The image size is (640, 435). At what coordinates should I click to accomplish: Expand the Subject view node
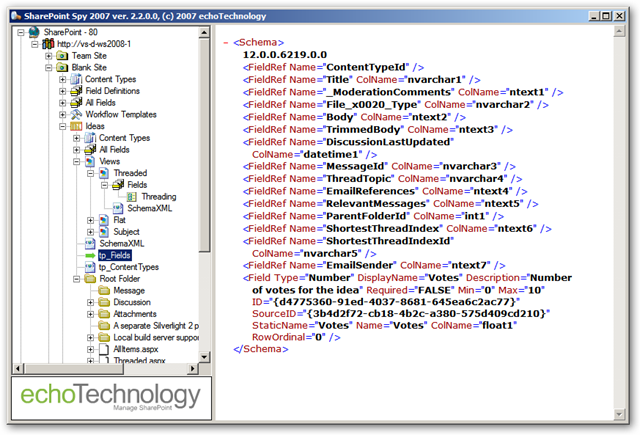(91, 232)
